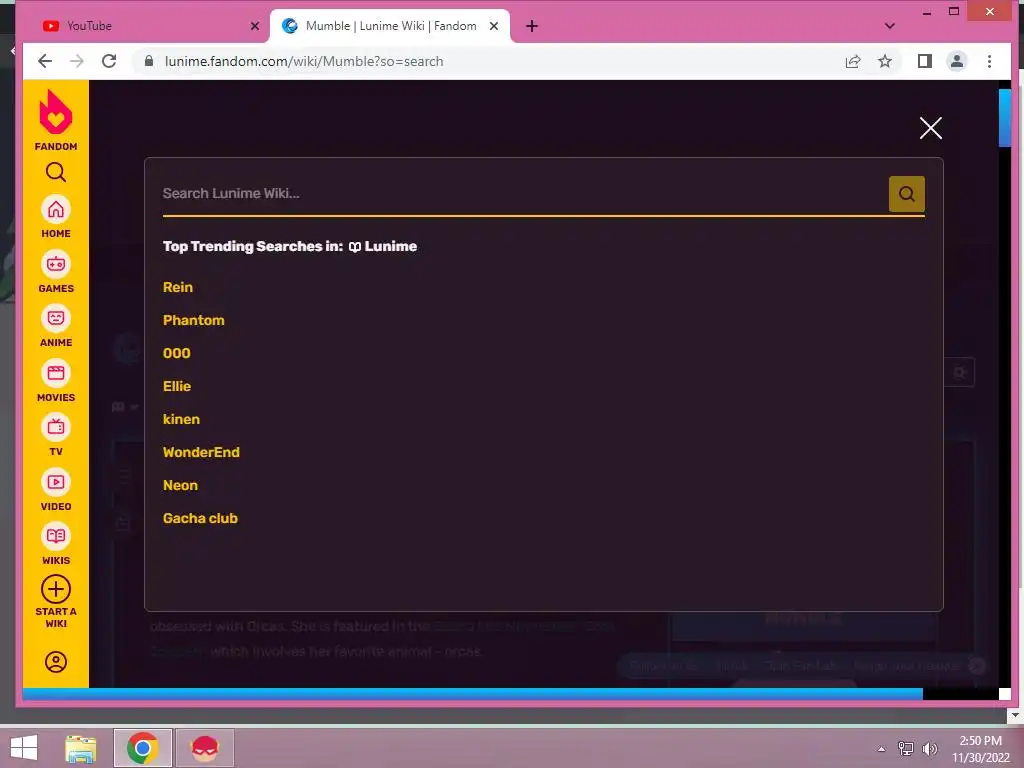The width and height of the screenshot is (1024, 768).
Task: Open File Explorer from taskbar
Action: click(81, 748)
